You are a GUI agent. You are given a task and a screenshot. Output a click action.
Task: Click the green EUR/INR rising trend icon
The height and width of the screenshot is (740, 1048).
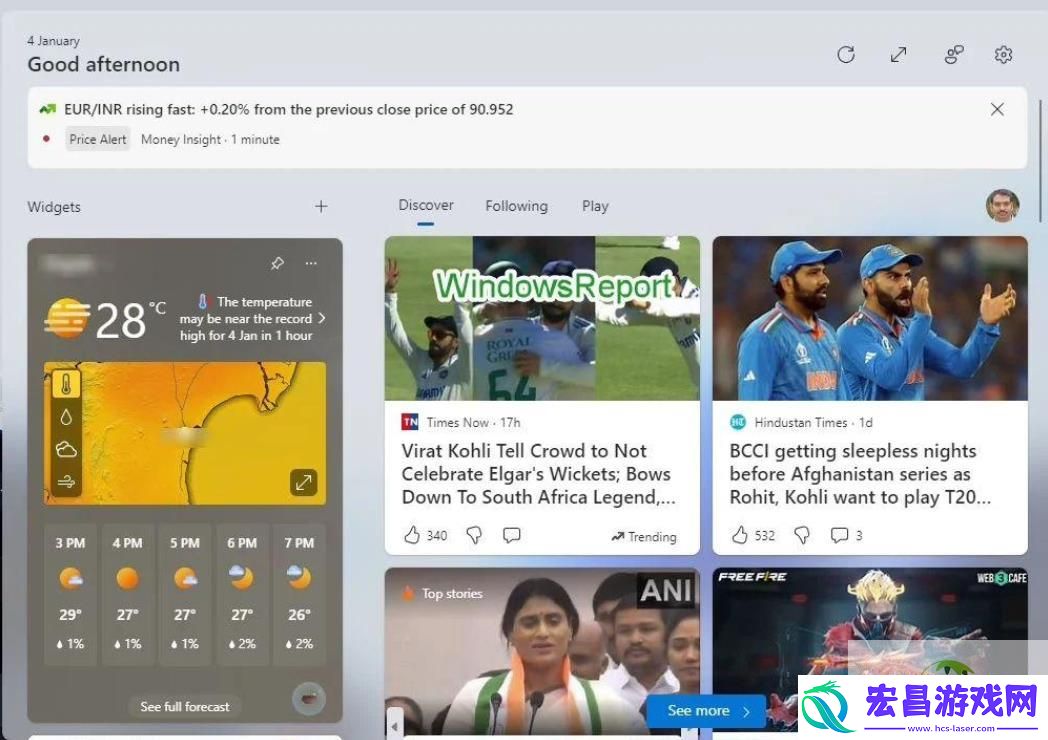(47, 109)
